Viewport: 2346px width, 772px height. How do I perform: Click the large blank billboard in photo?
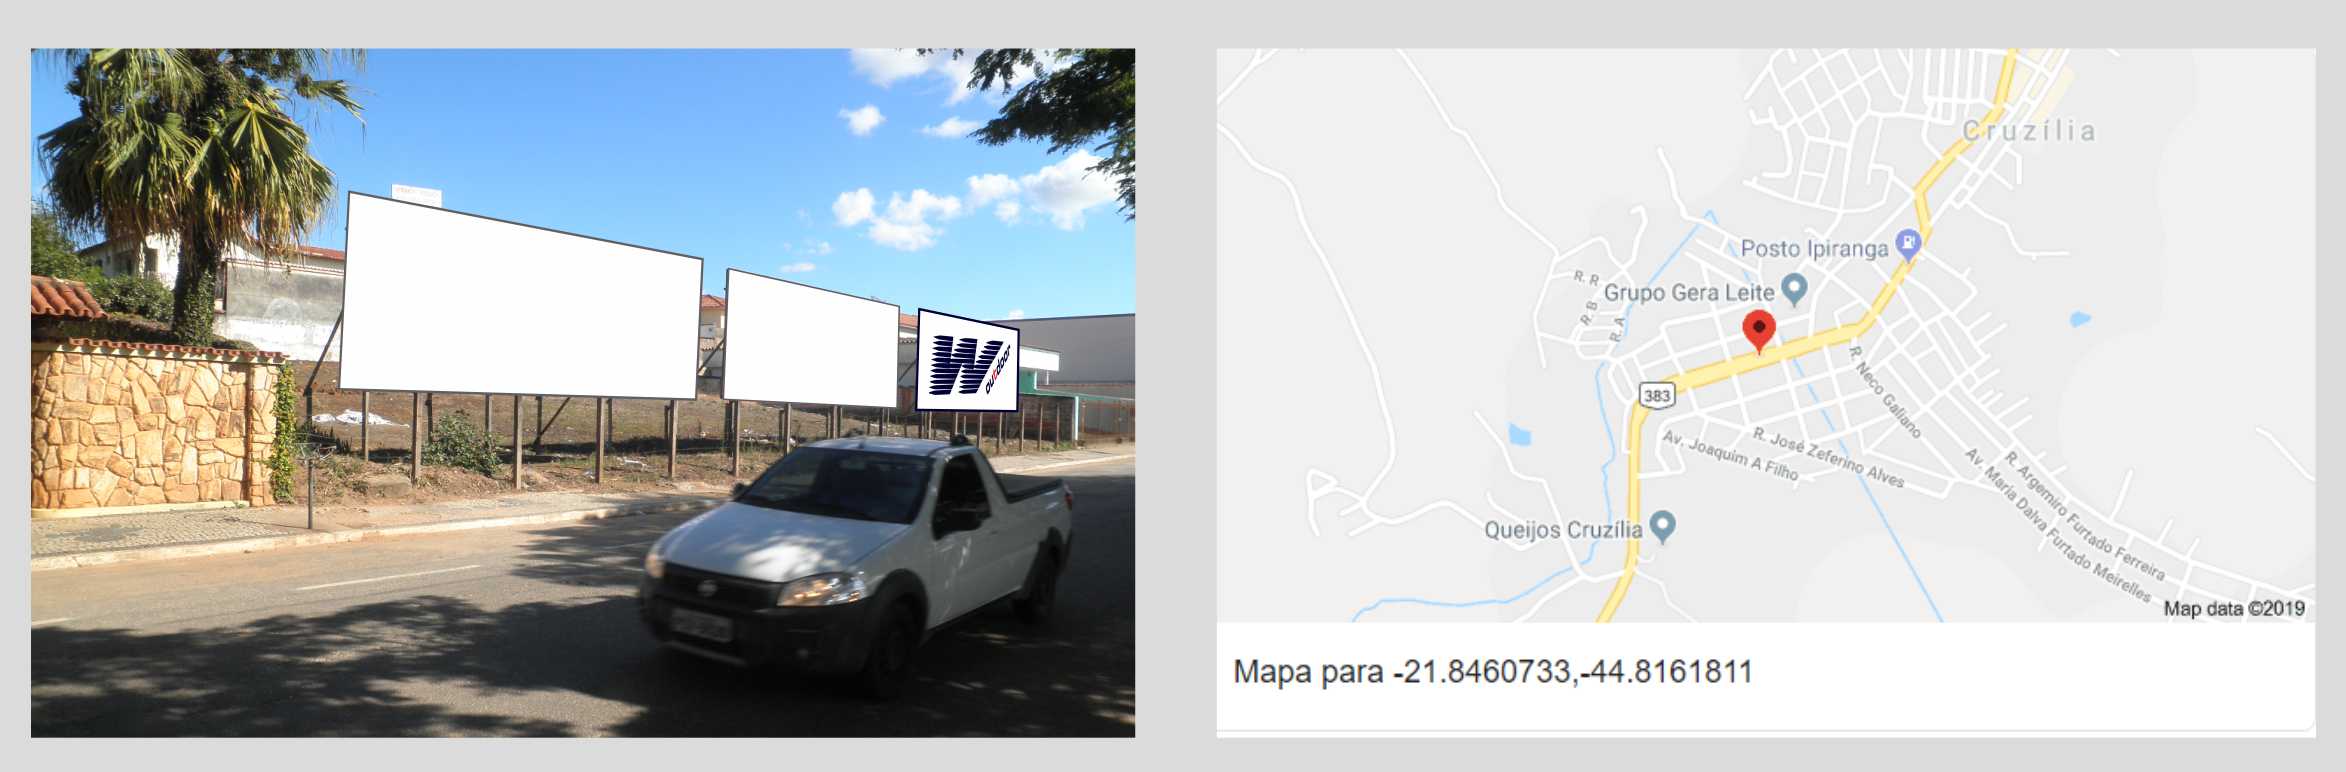coord(520,296)
